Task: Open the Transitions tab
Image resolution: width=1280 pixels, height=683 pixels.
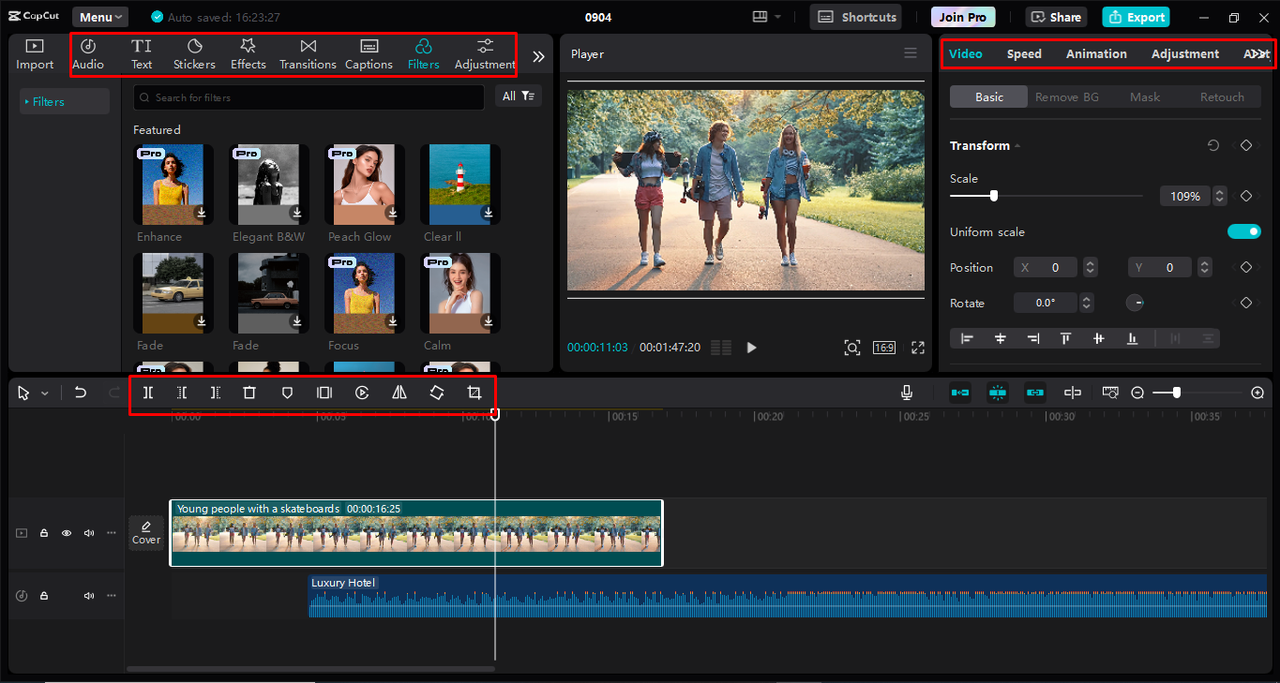Action: pos(308,54)
